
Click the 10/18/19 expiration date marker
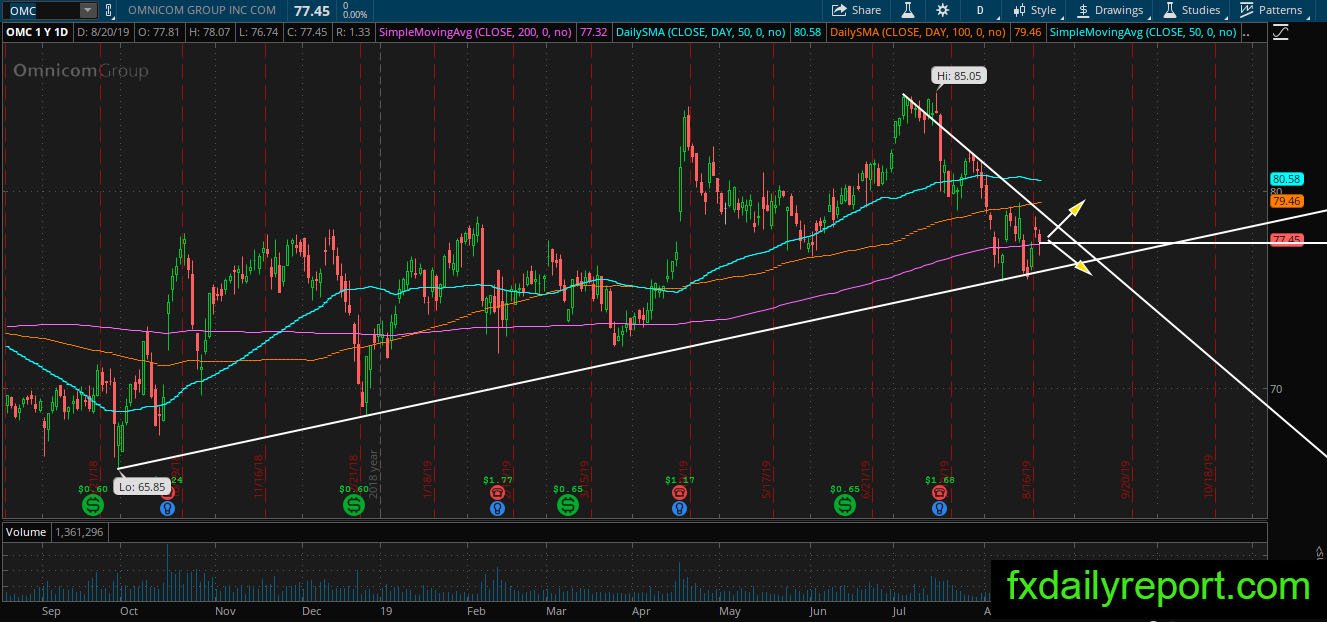pyautogui.click(x=1208, y=478)
